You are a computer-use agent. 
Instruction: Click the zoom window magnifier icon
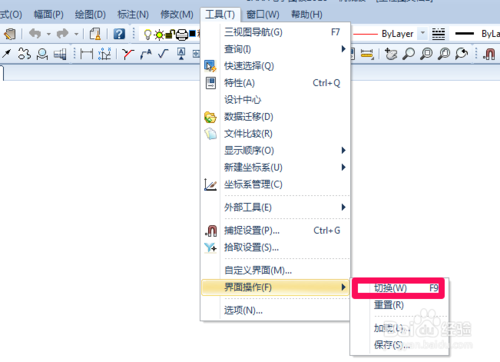pos(426,54)
